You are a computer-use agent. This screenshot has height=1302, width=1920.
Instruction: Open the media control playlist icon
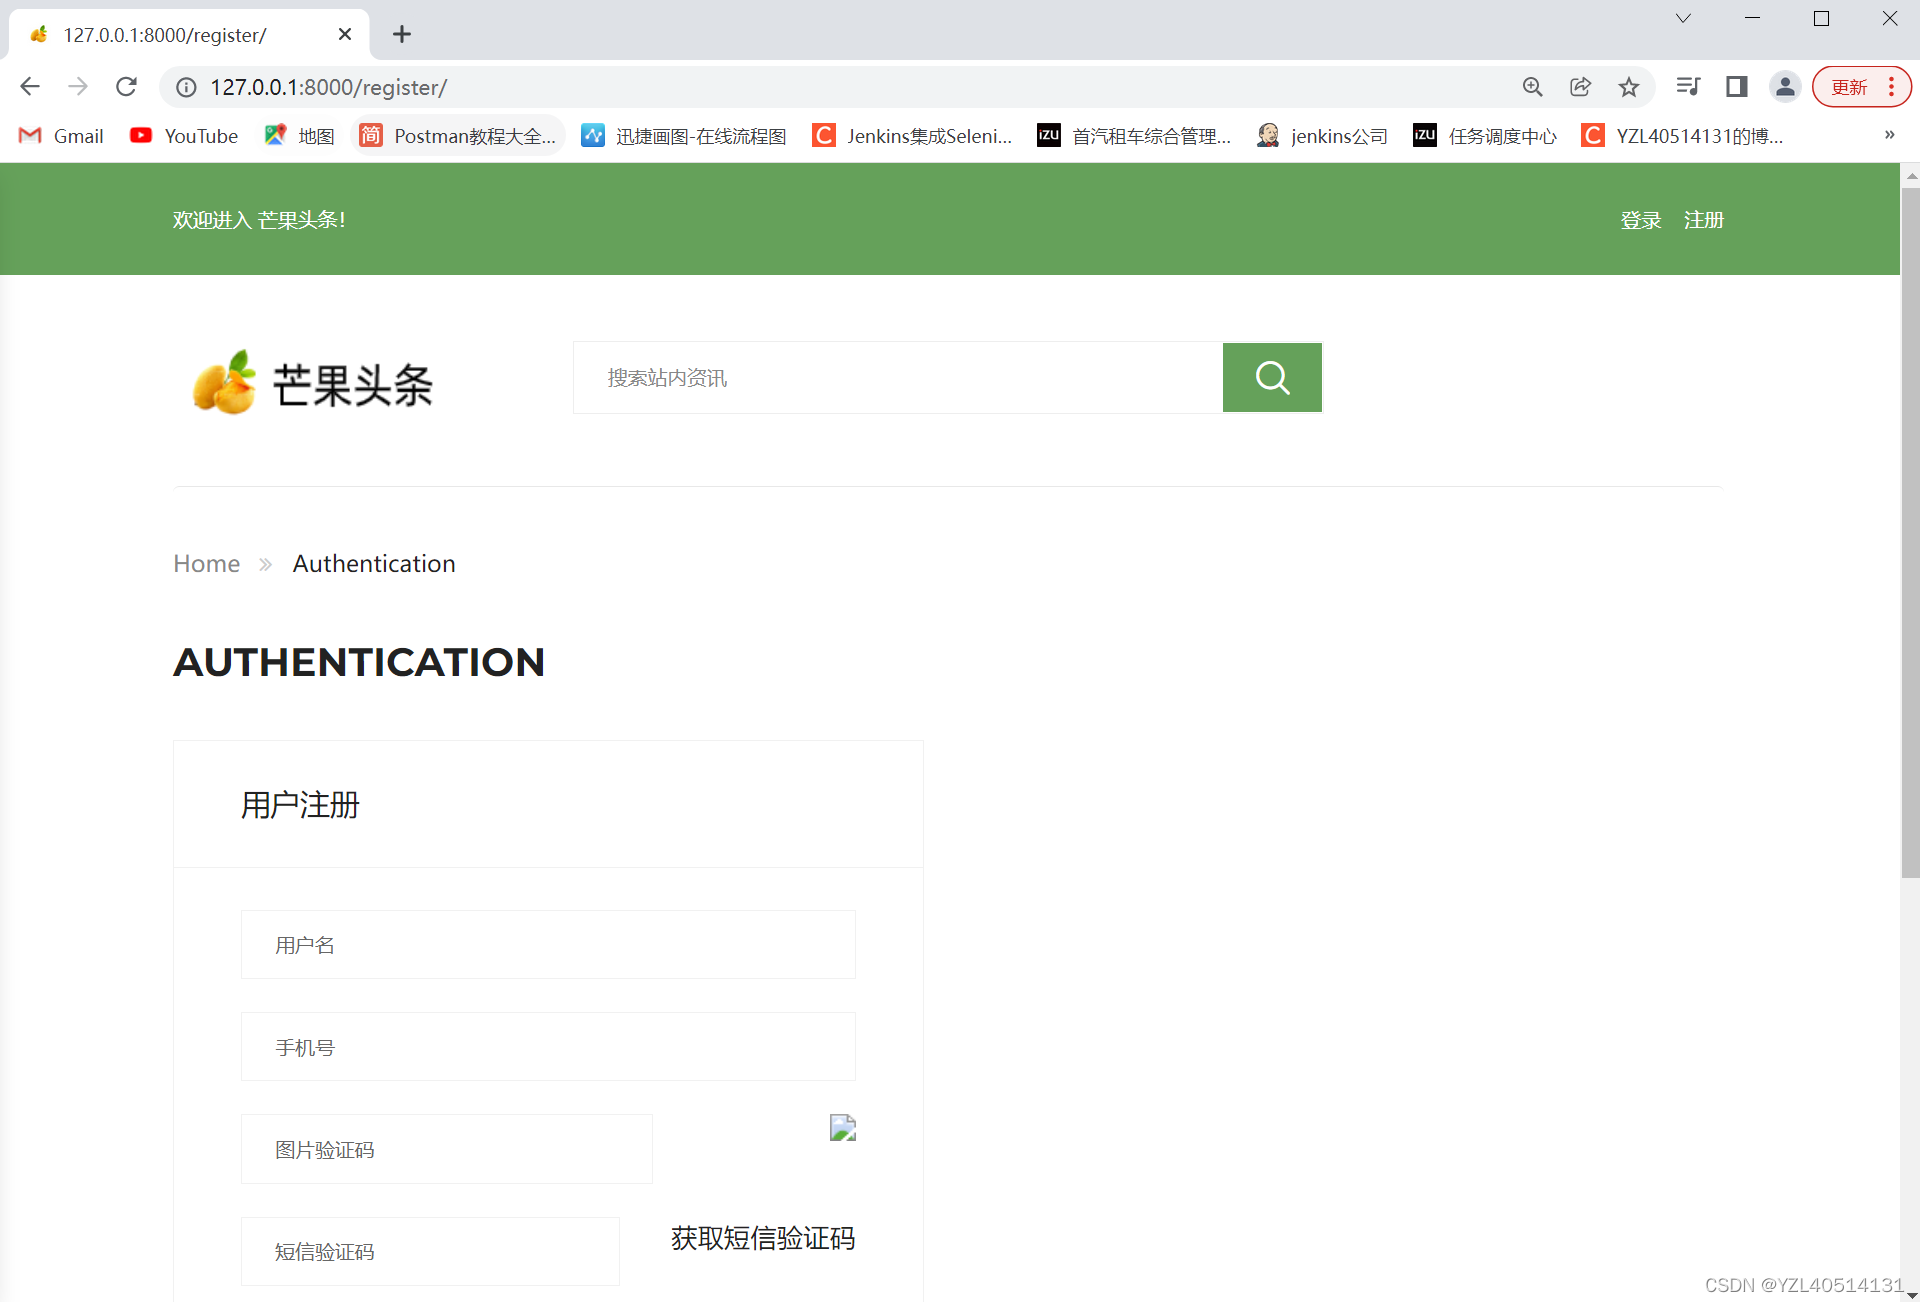tap(1688, 87)
